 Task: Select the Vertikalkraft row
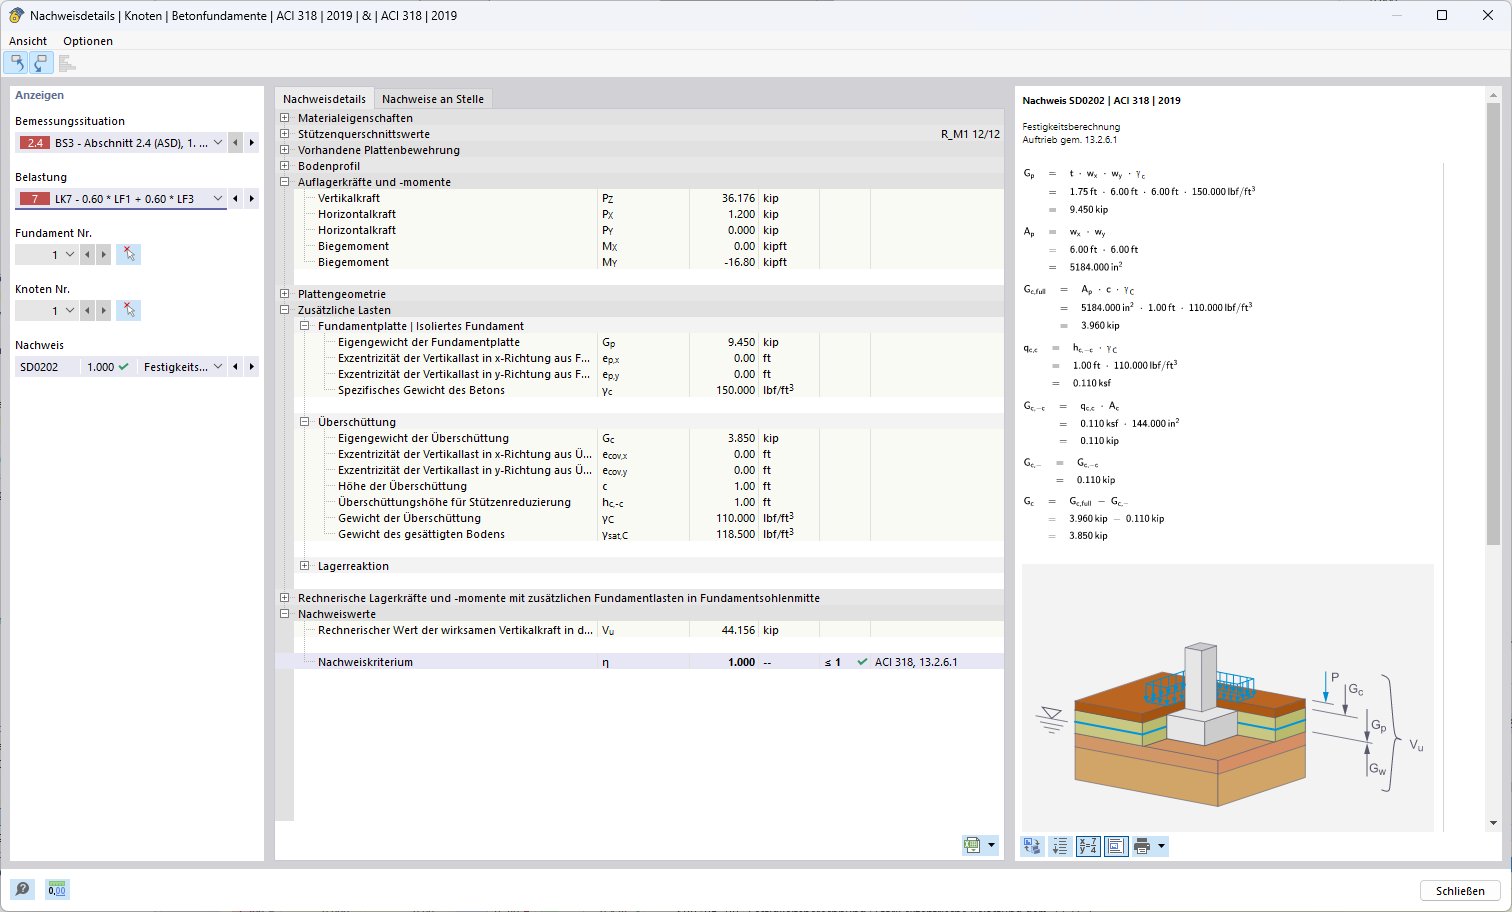point(649,198)
